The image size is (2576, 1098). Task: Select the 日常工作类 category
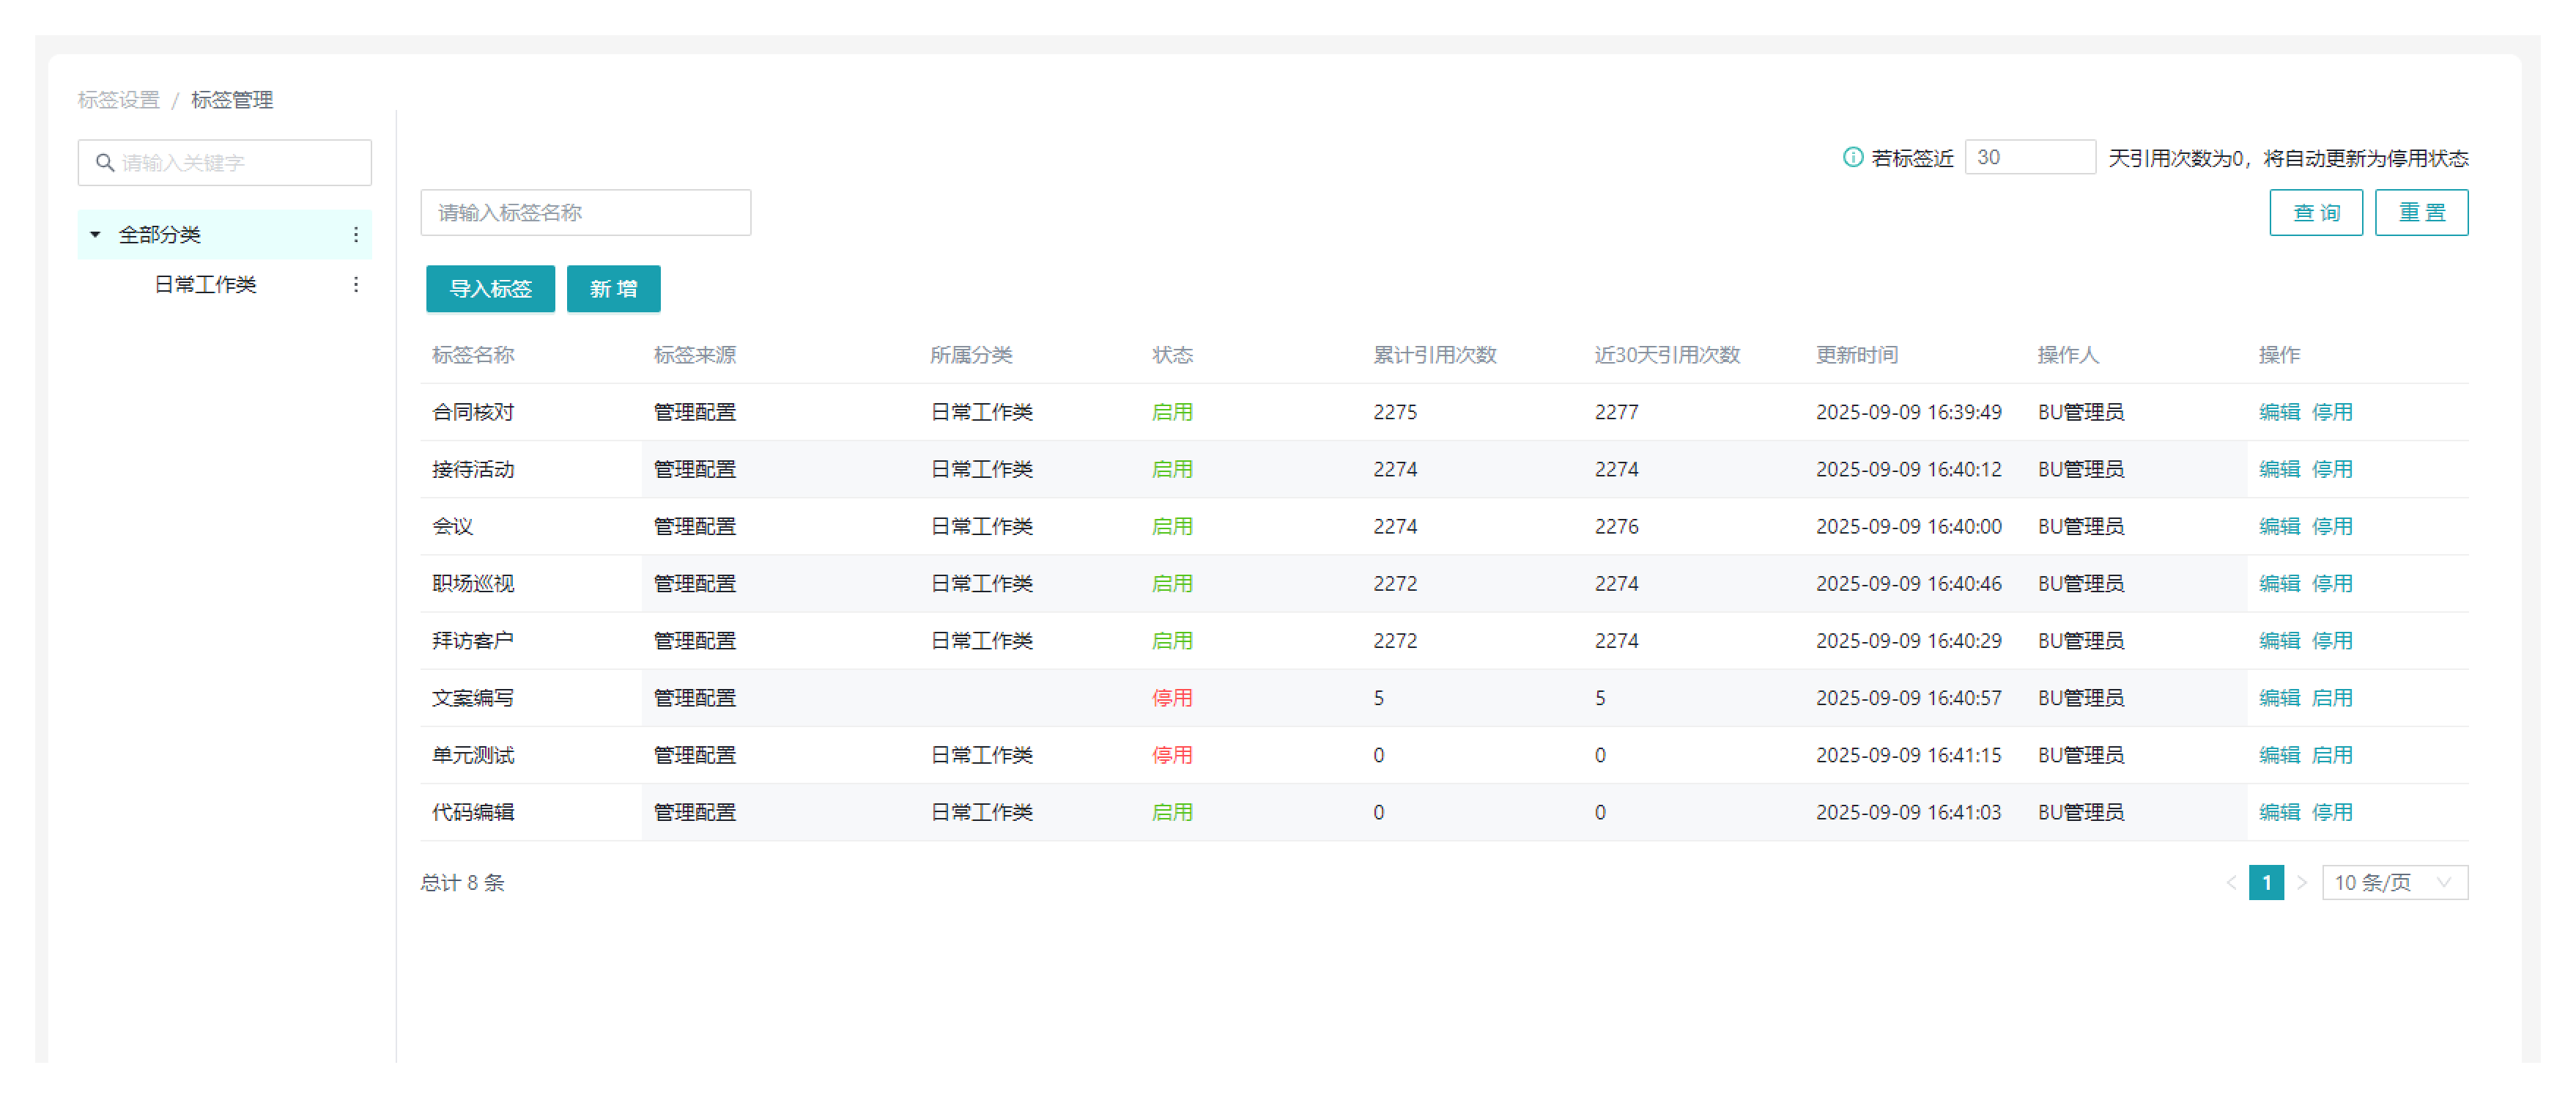click(x=205, y=284)
